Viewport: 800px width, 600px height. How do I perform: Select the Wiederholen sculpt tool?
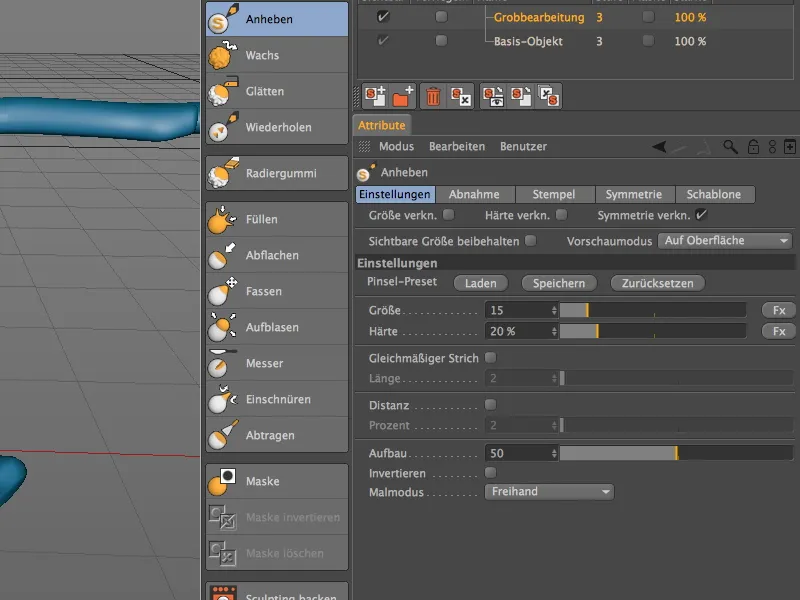coord(277,128)
